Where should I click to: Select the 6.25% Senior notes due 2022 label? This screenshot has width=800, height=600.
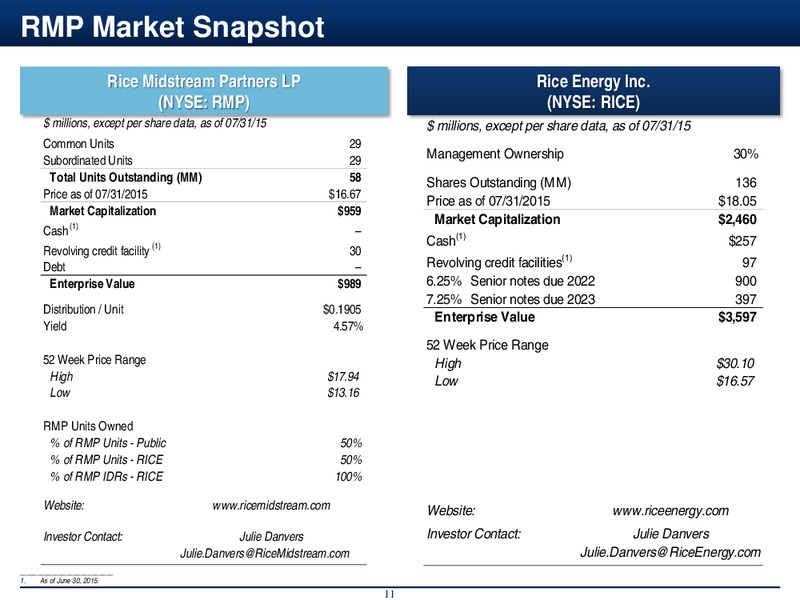511,281
